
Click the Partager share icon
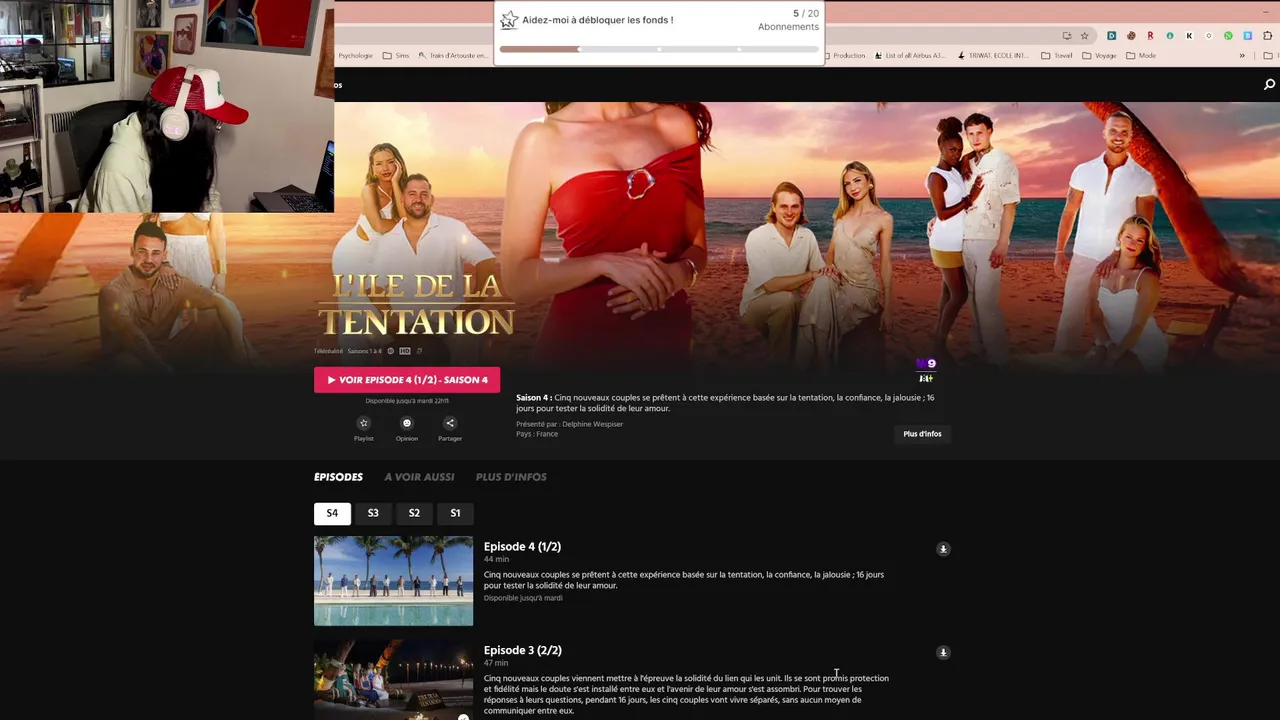[450, 423]
